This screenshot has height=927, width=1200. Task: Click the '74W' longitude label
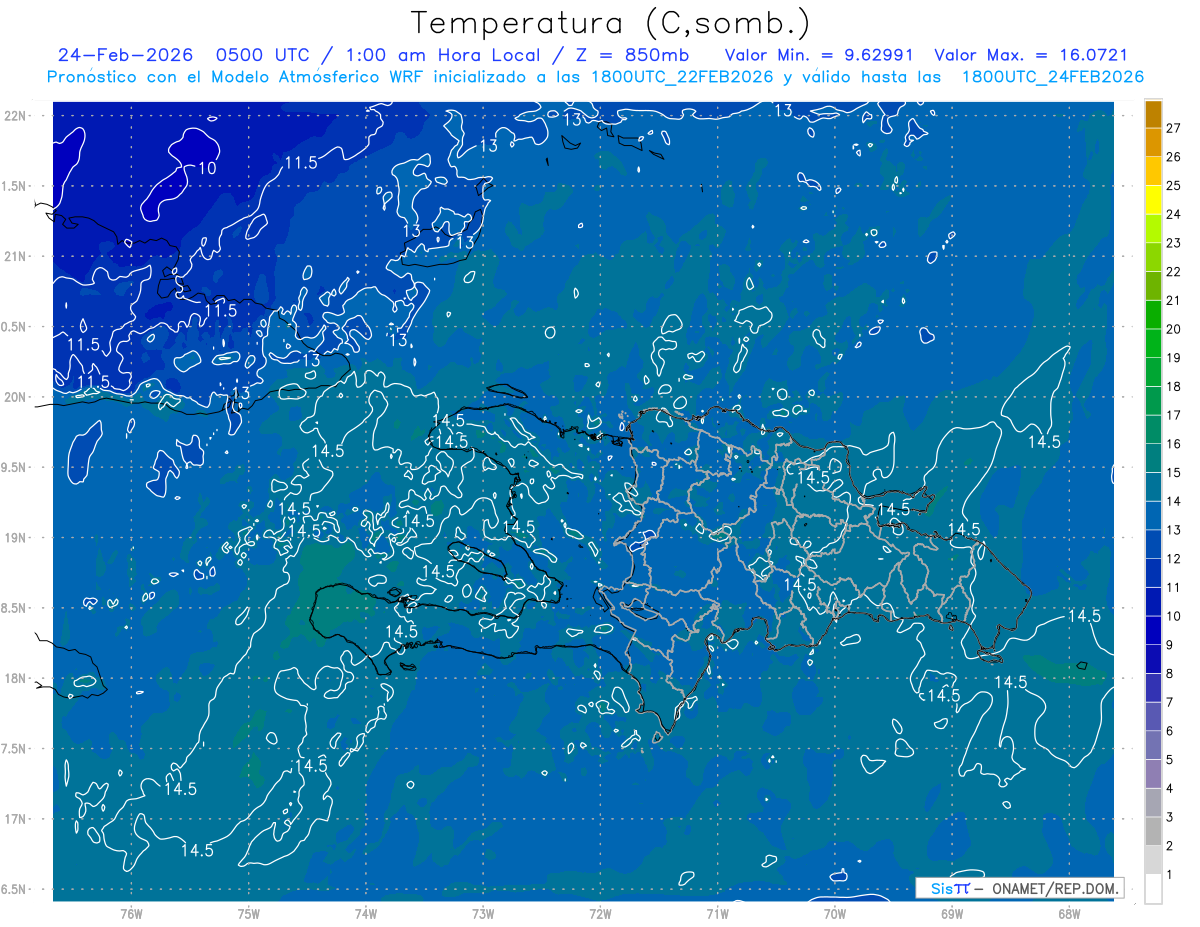[366, 914]
